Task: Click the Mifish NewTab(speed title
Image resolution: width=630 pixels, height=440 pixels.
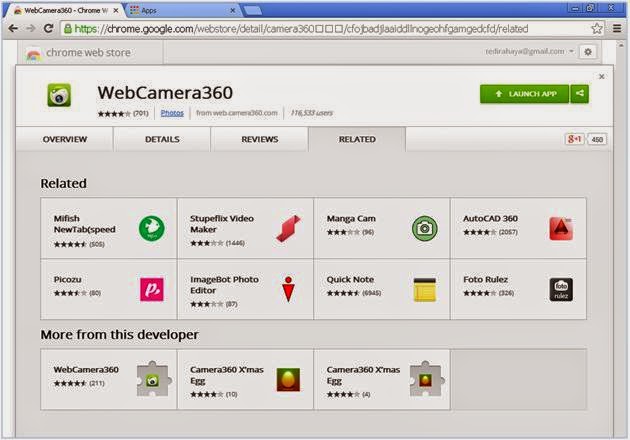Action: pyautogui.click(x=84, y=224)
